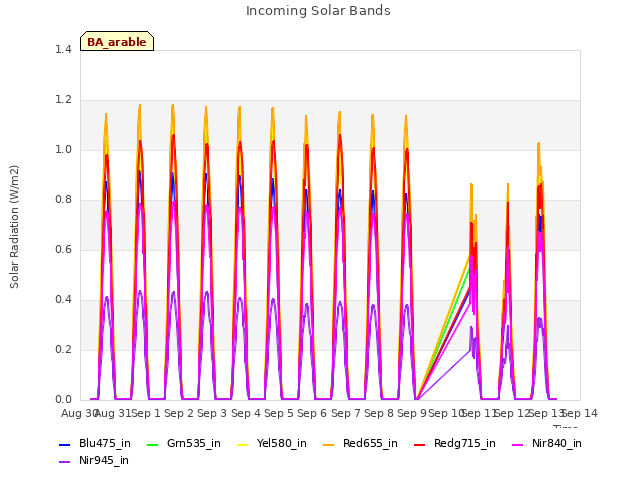The width and height of the screenshot is (640, 480).
Task: Click the yellow Yel580_in legend swatch
Action: (x=242, y=444)
